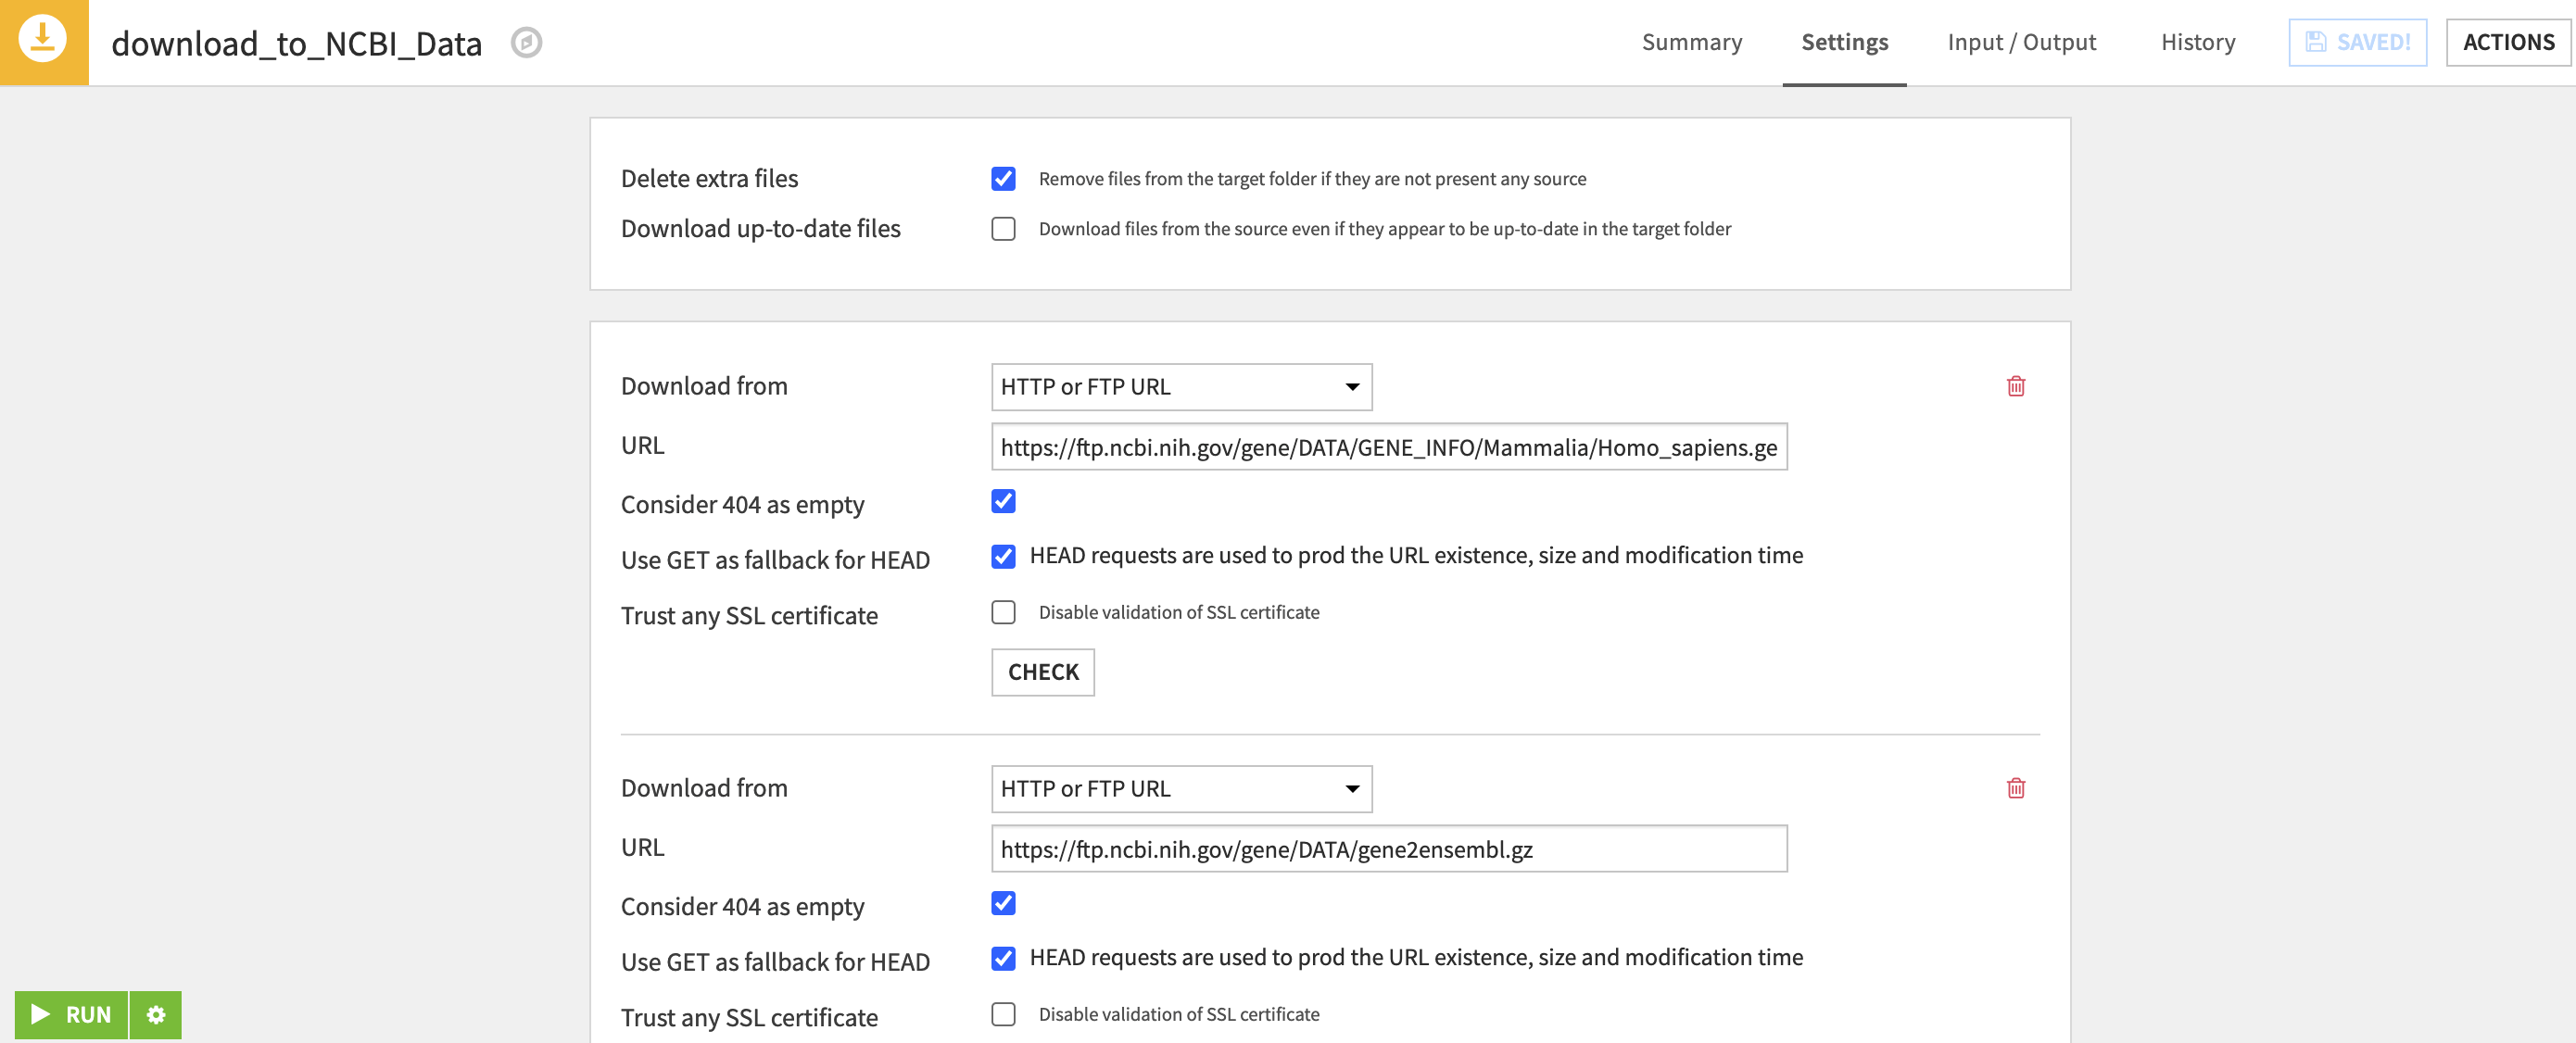Click the first 'Disable validation of SSL certificate' text

tap(1178, 612)
